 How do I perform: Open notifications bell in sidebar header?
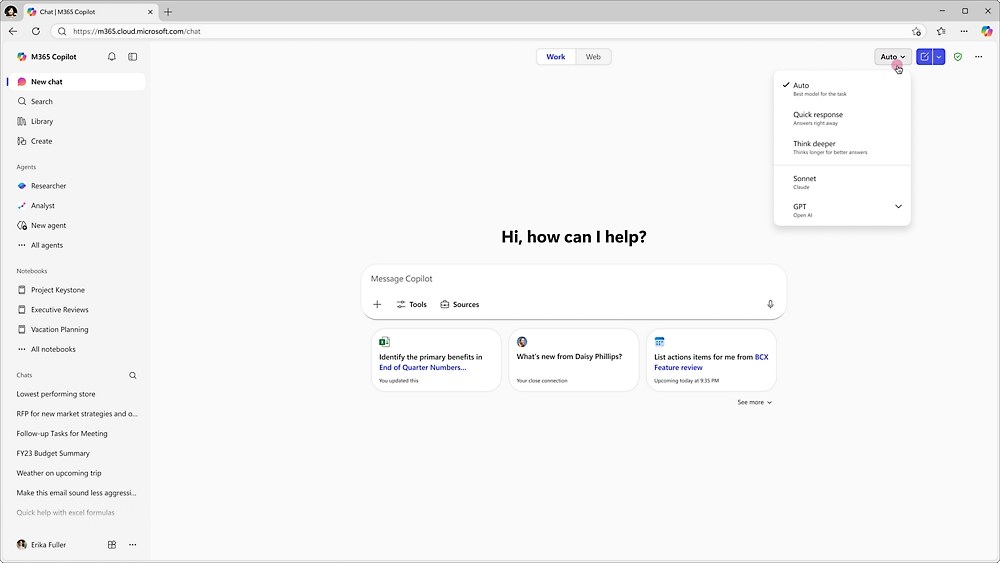pyautogui.click(x=112, y=57)
